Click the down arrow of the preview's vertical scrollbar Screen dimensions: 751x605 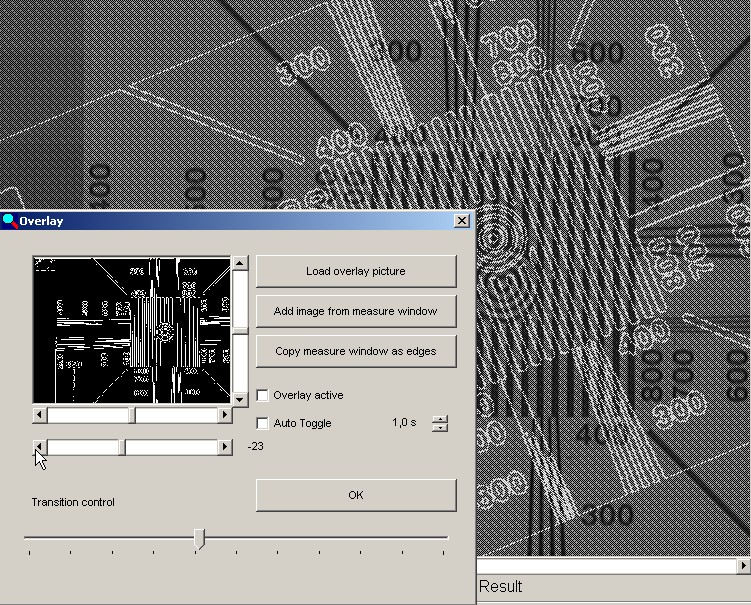click(x=240, y=398)
